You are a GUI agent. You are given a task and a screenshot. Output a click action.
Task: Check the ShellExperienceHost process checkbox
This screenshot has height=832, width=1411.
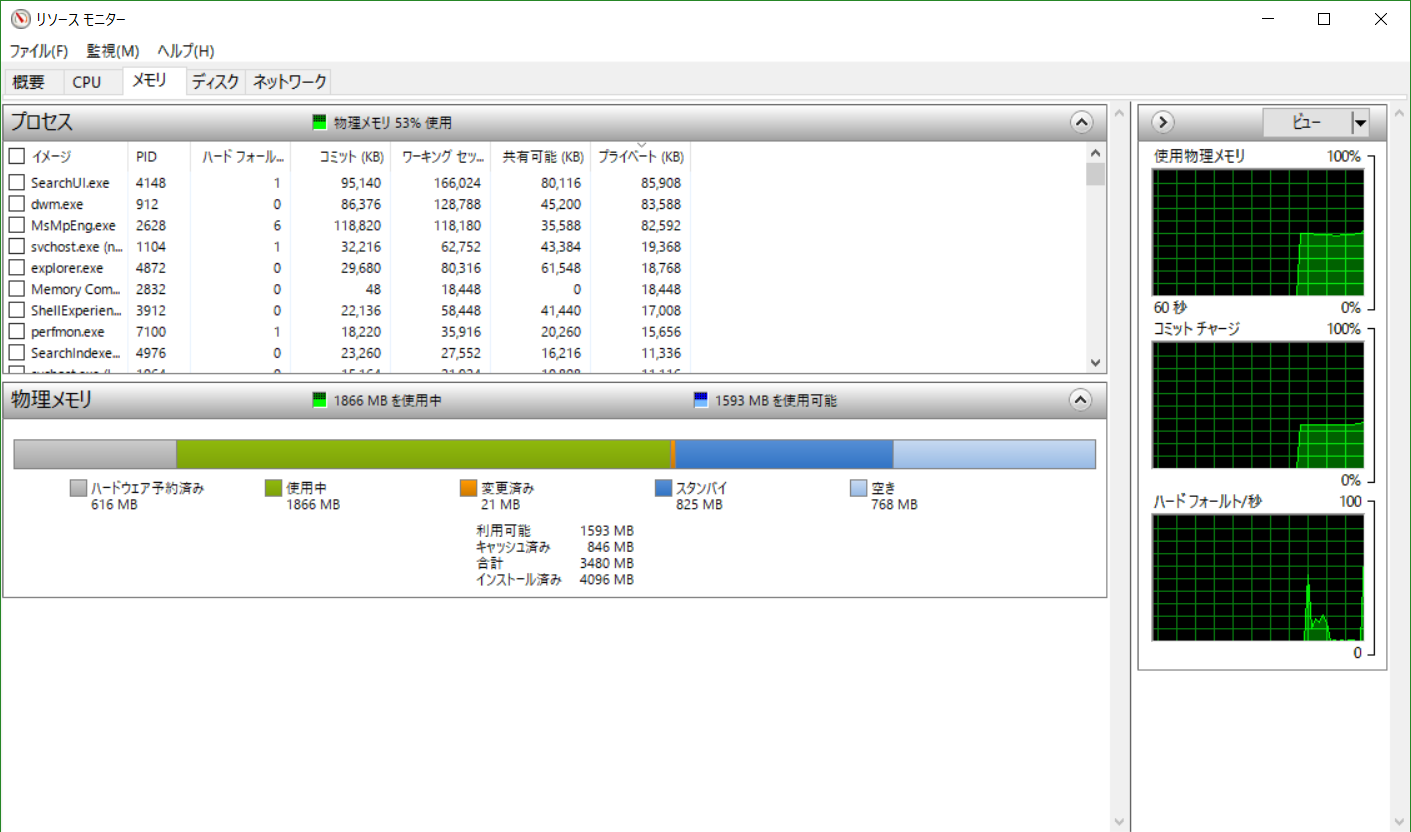(x=16, y=311)
